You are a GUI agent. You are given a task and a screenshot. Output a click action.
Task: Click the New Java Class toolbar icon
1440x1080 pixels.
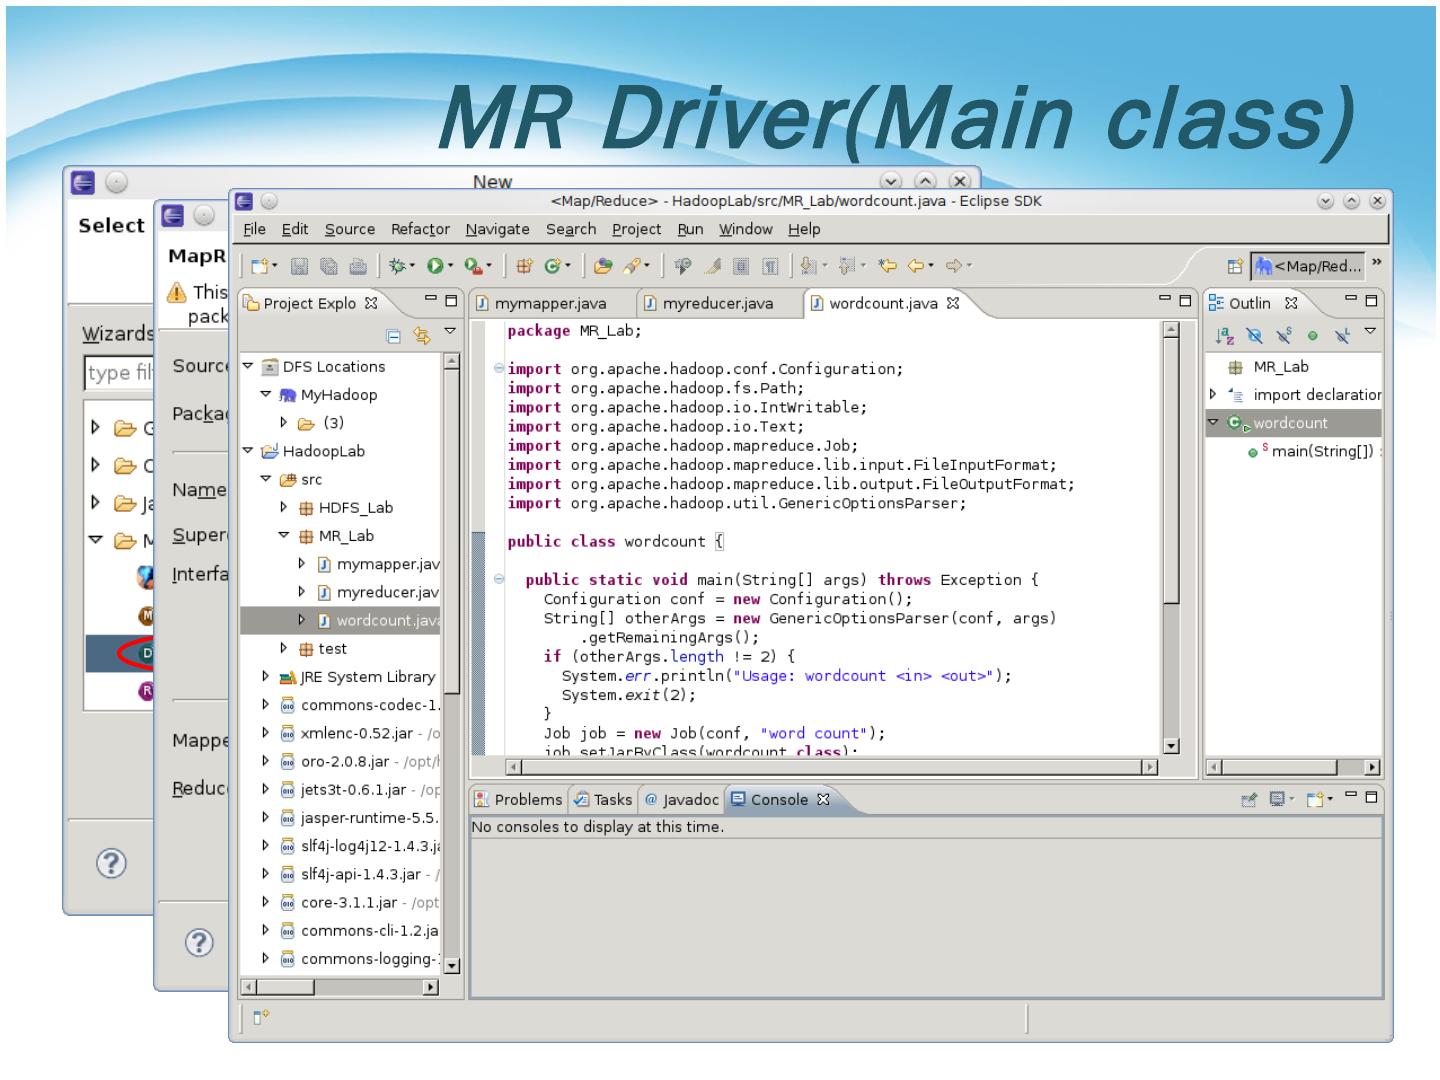pyautogui.click(x=553, y=266)
